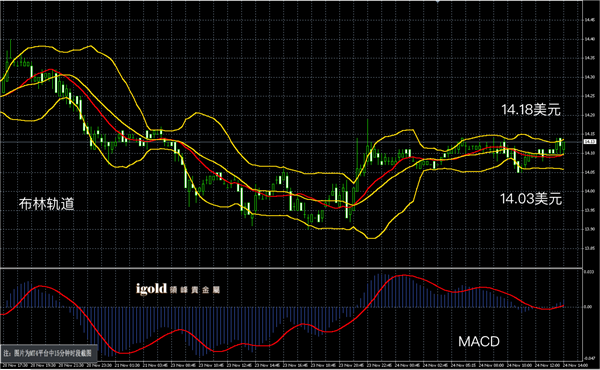Viewport: 600px width, 370px height.
Task: Click the MACD 0.00 level label
Action: [x=588, y=307]
